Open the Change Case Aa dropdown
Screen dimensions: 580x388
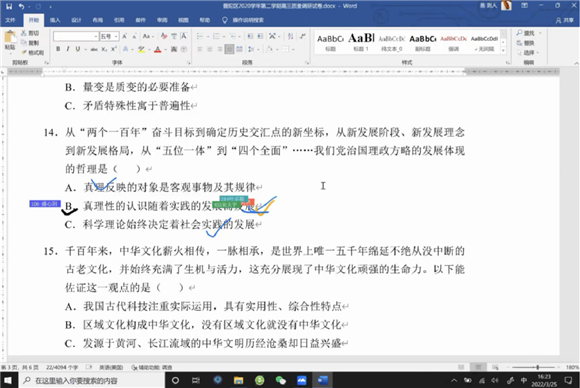pos(147,36)
